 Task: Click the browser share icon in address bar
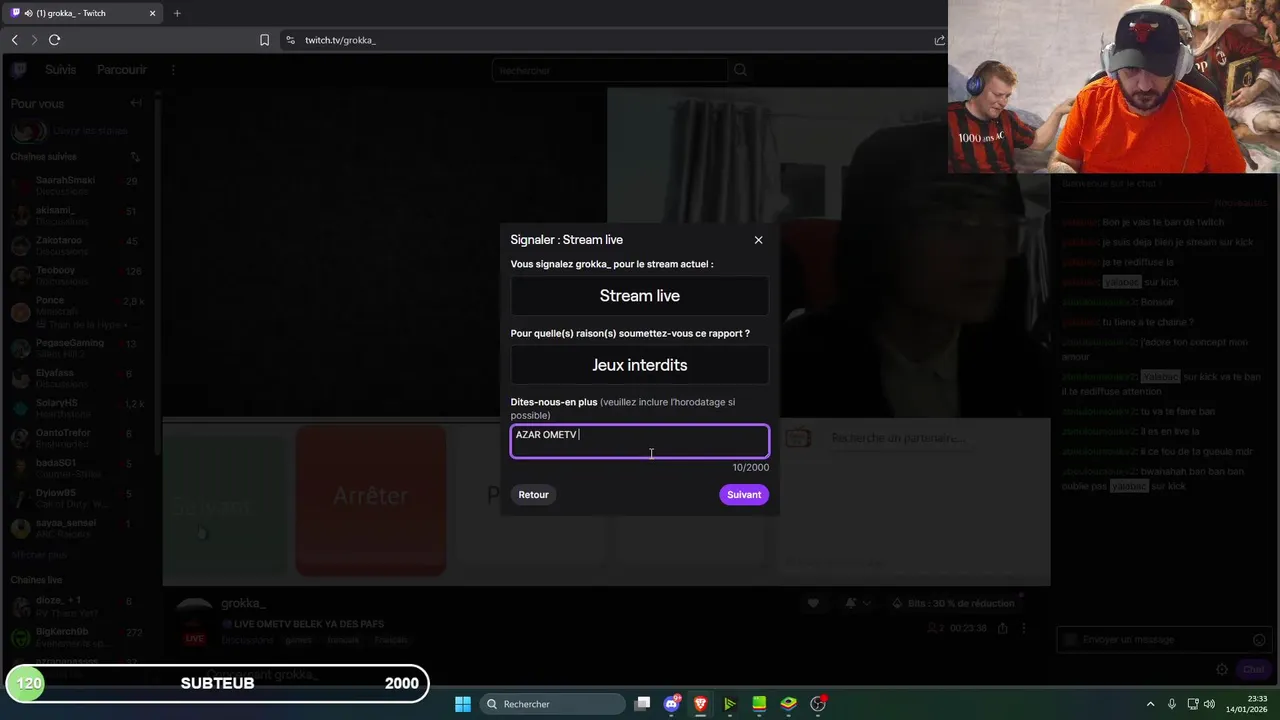coord(939,40)
